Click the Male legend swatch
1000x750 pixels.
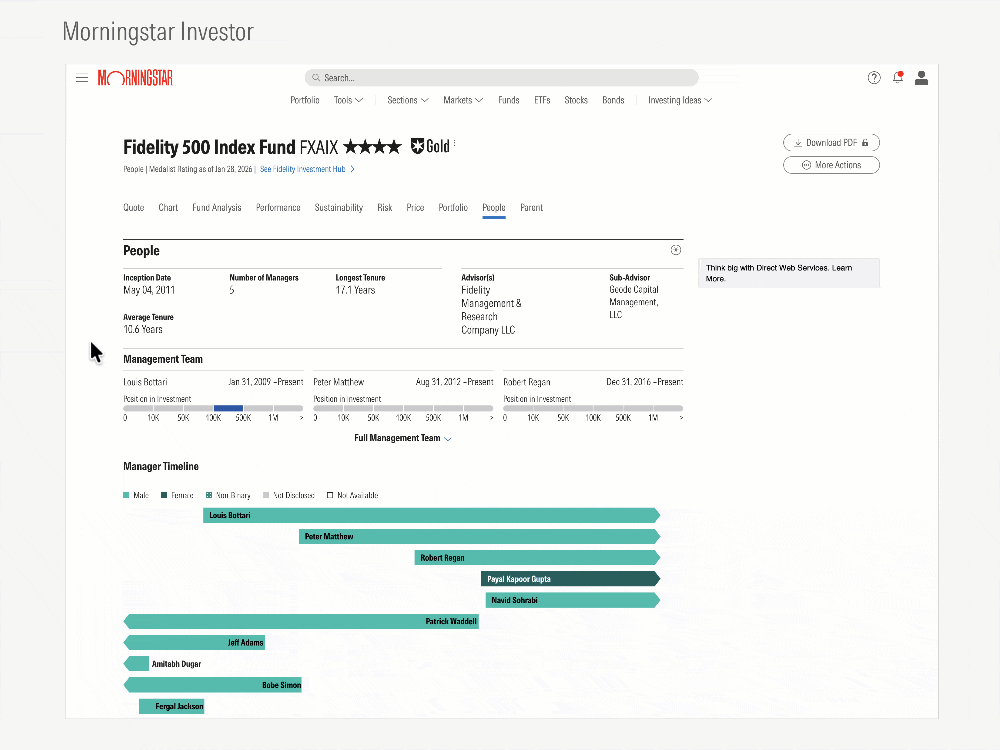(126, 495)
